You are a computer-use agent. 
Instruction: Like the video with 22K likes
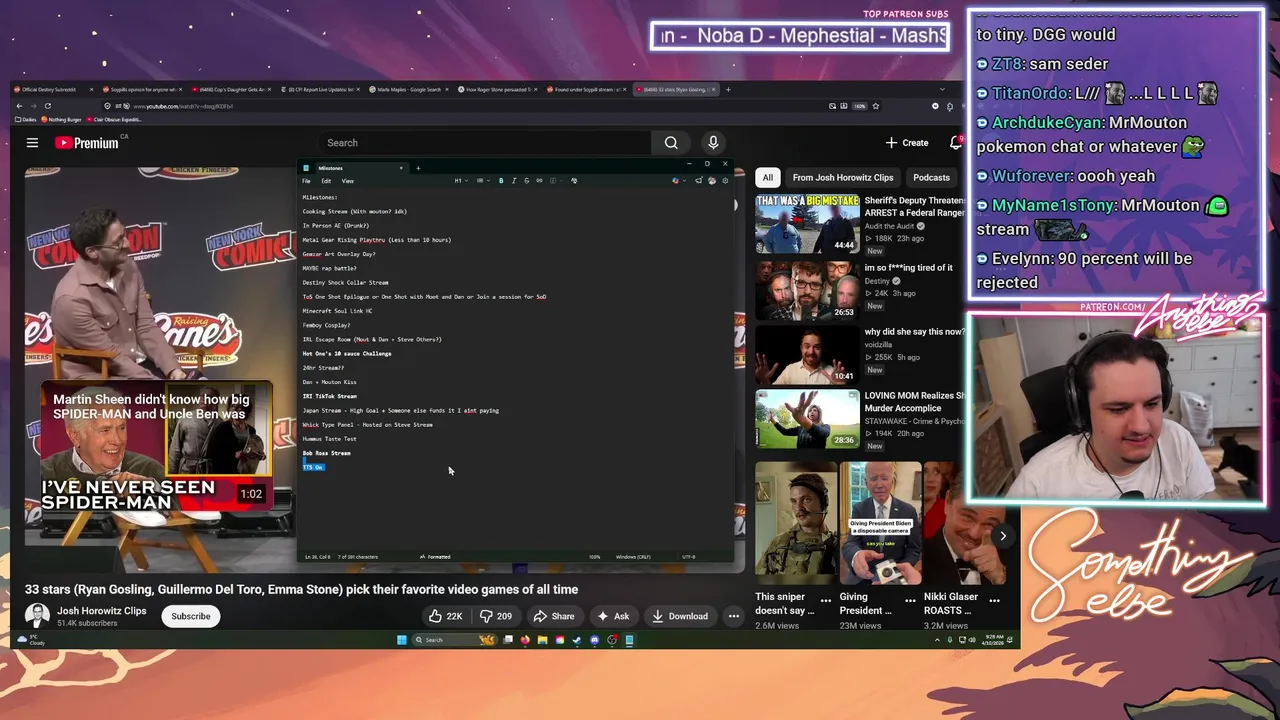click(446, 616)
